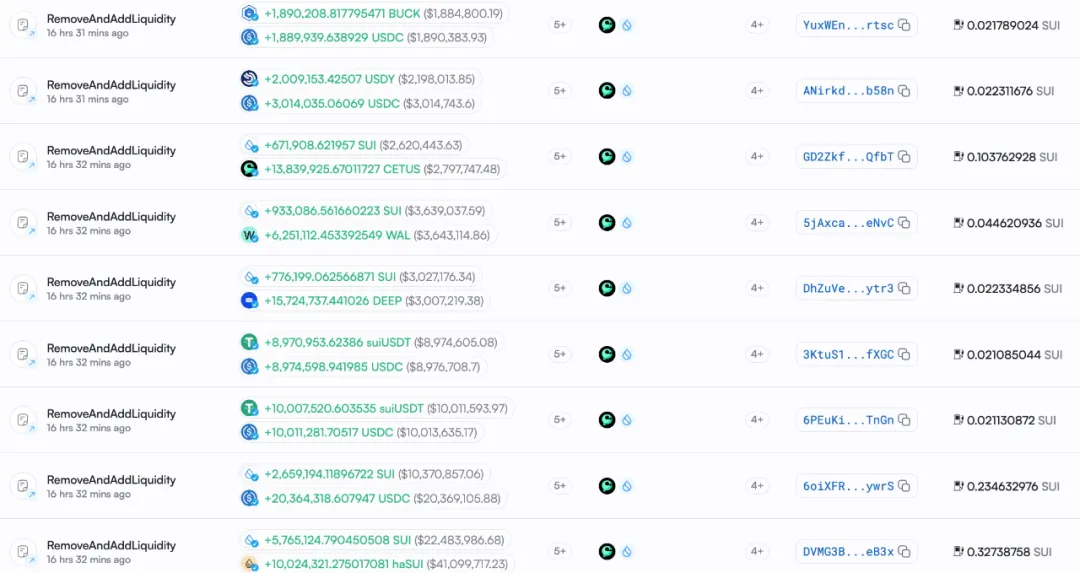Click the haSUI token icon
This screenshot has height=573, width=1080.
[250, 564]
